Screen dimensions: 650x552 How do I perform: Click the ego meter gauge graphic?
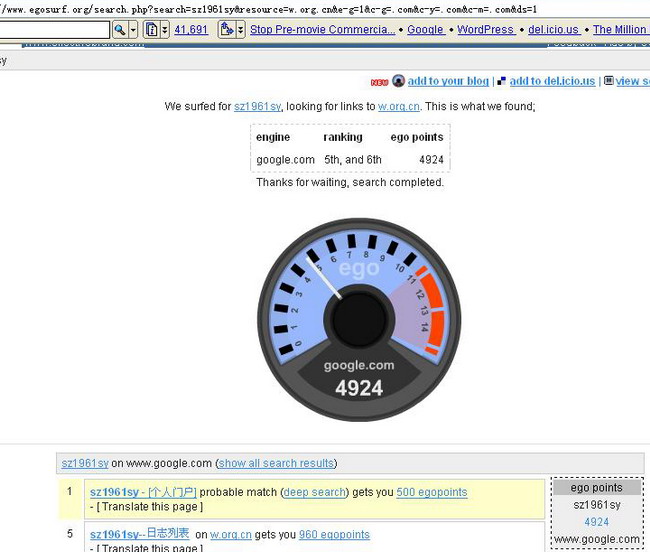pyautogui.click(x=358, y=320)
